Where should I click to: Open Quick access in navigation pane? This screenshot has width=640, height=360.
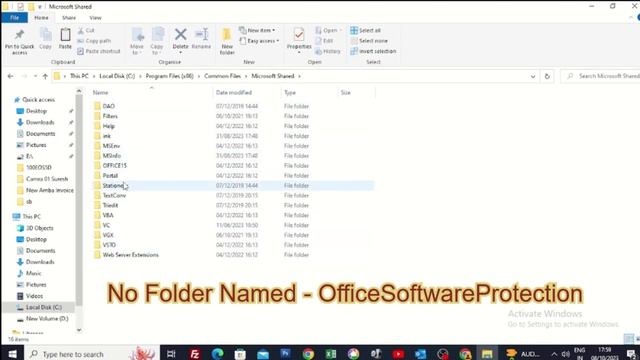pos(38,100)
